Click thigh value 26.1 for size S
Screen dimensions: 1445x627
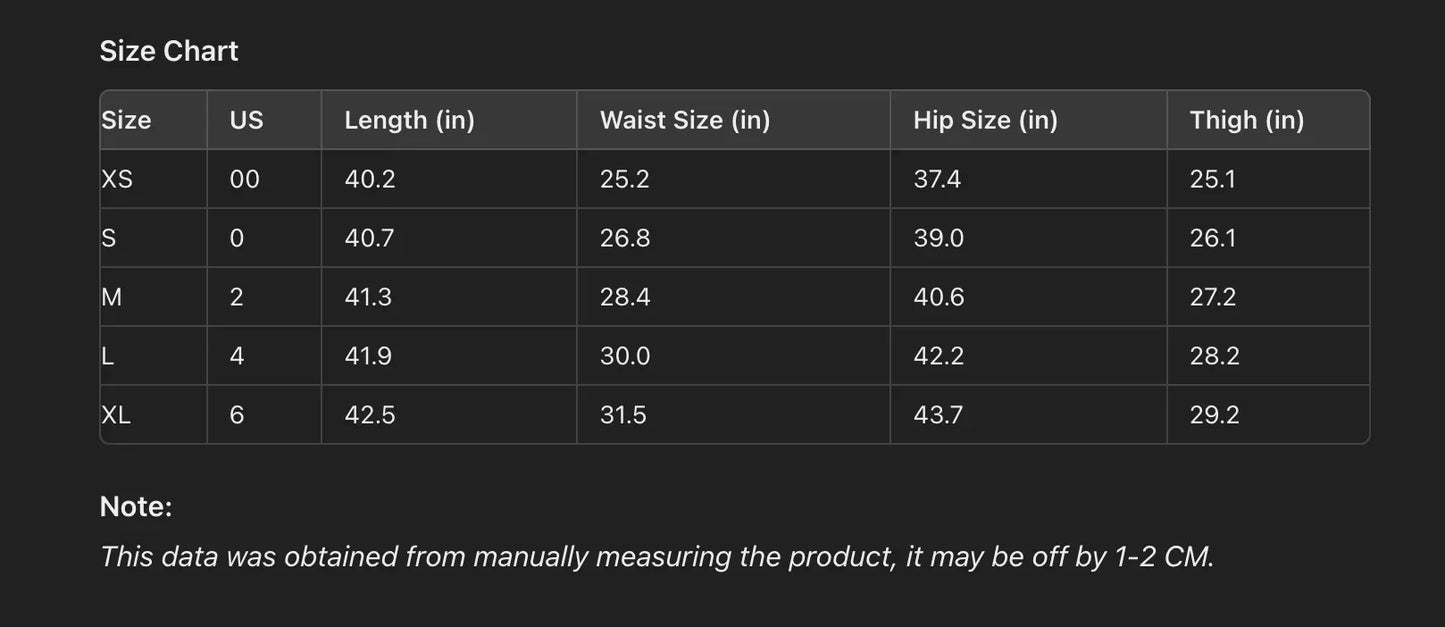pos(1212,238)
